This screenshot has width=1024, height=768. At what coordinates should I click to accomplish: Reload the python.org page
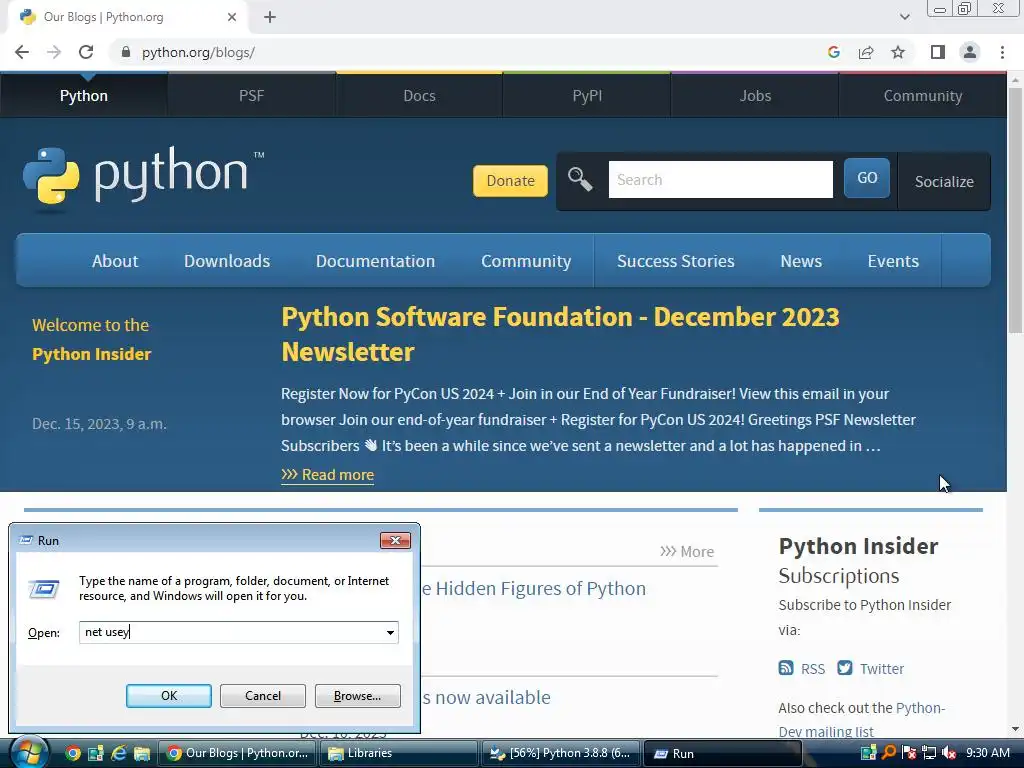point(86,52)
